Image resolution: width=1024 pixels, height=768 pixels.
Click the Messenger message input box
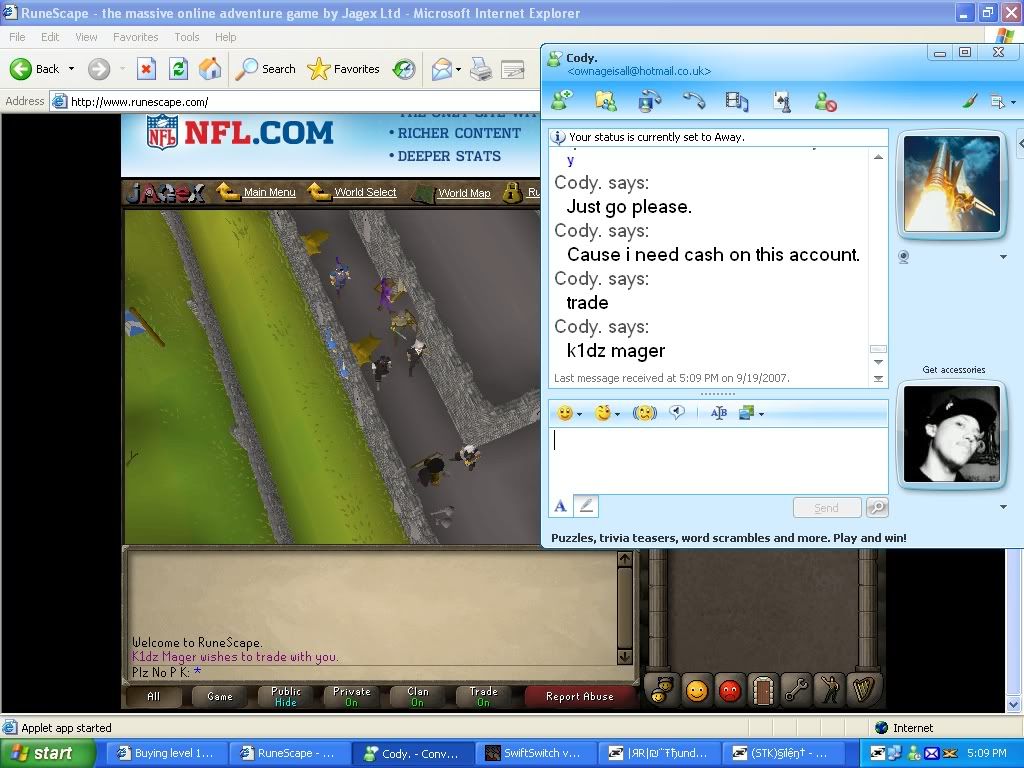coord(718,460)
